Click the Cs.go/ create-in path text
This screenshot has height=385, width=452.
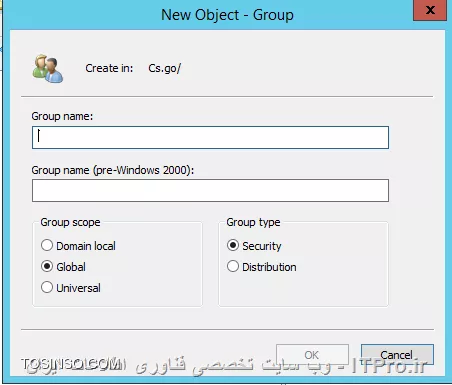(x=164, y=68)
